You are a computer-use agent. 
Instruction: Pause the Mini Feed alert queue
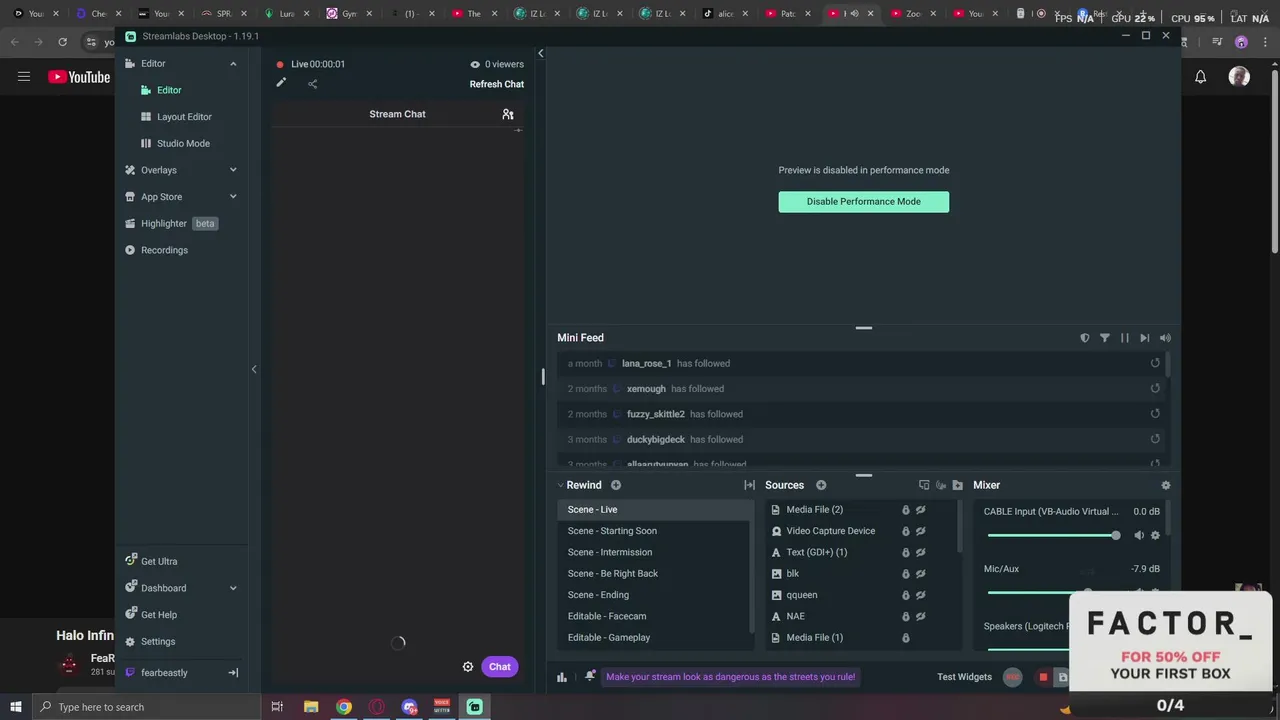(1125, 338)
